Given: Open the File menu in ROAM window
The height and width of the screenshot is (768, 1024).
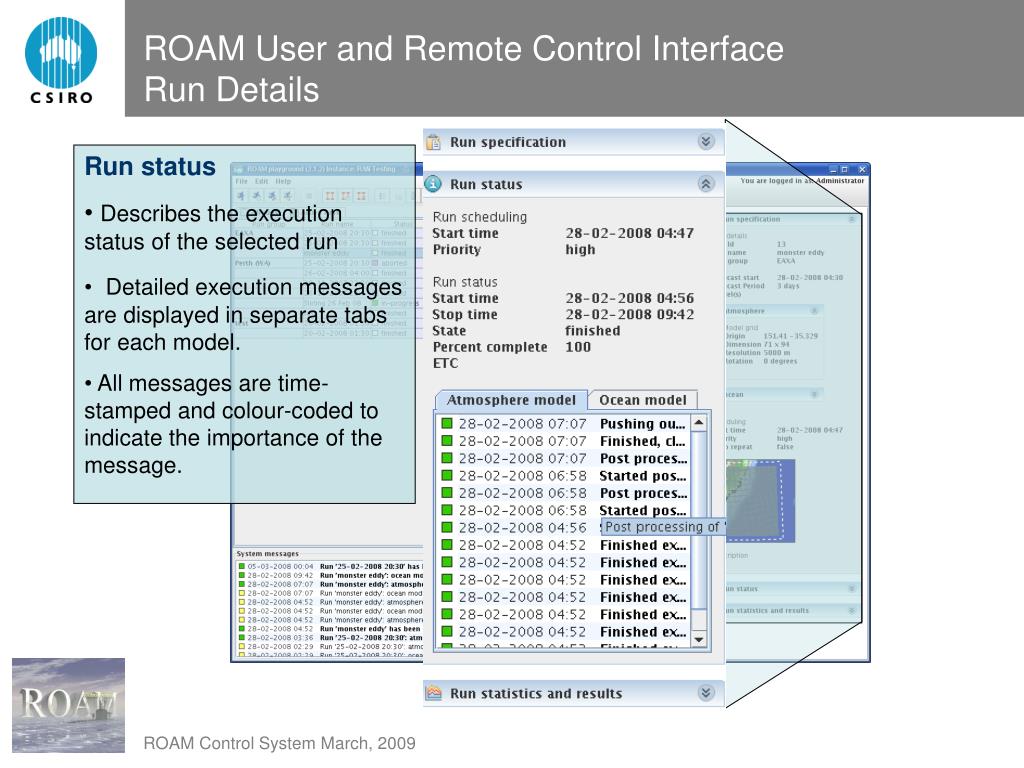Looking at the screenshot, I should 242,182.
